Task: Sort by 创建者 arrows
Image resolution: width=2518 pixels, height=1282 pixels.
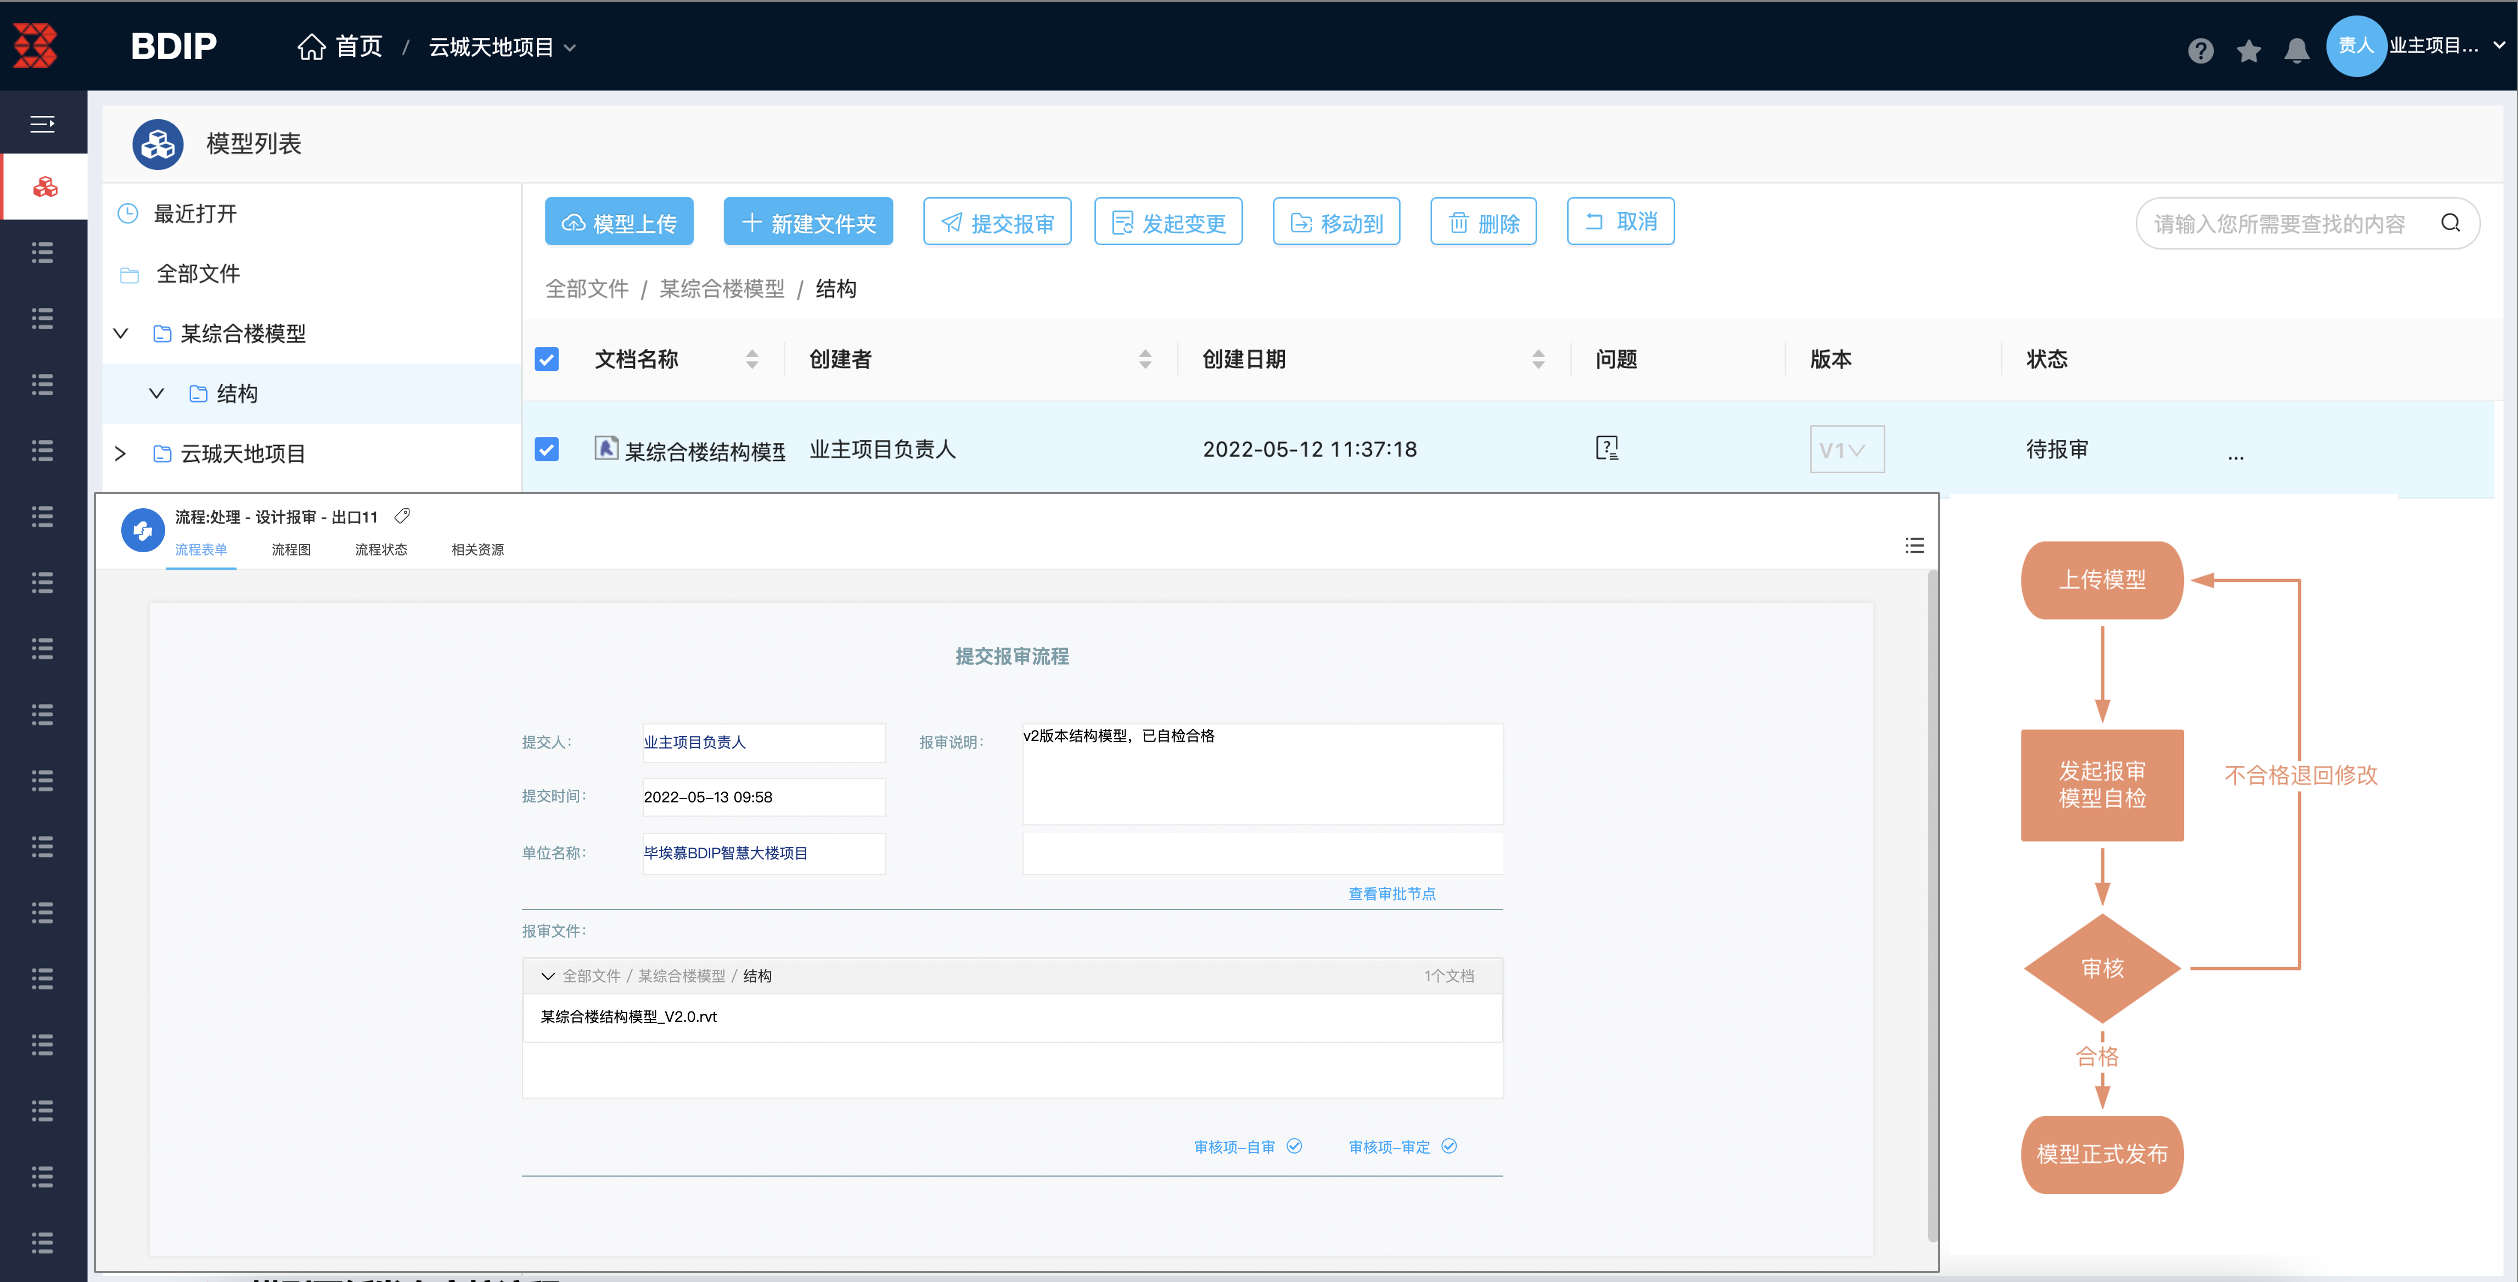Action: click(x=1145, y=359)
